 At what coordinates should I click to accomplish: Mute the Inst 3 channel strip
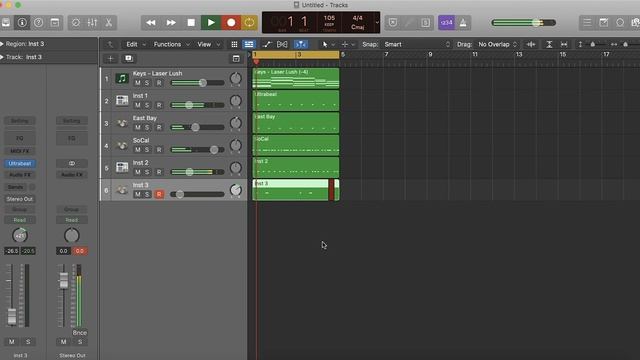(11, 342)
